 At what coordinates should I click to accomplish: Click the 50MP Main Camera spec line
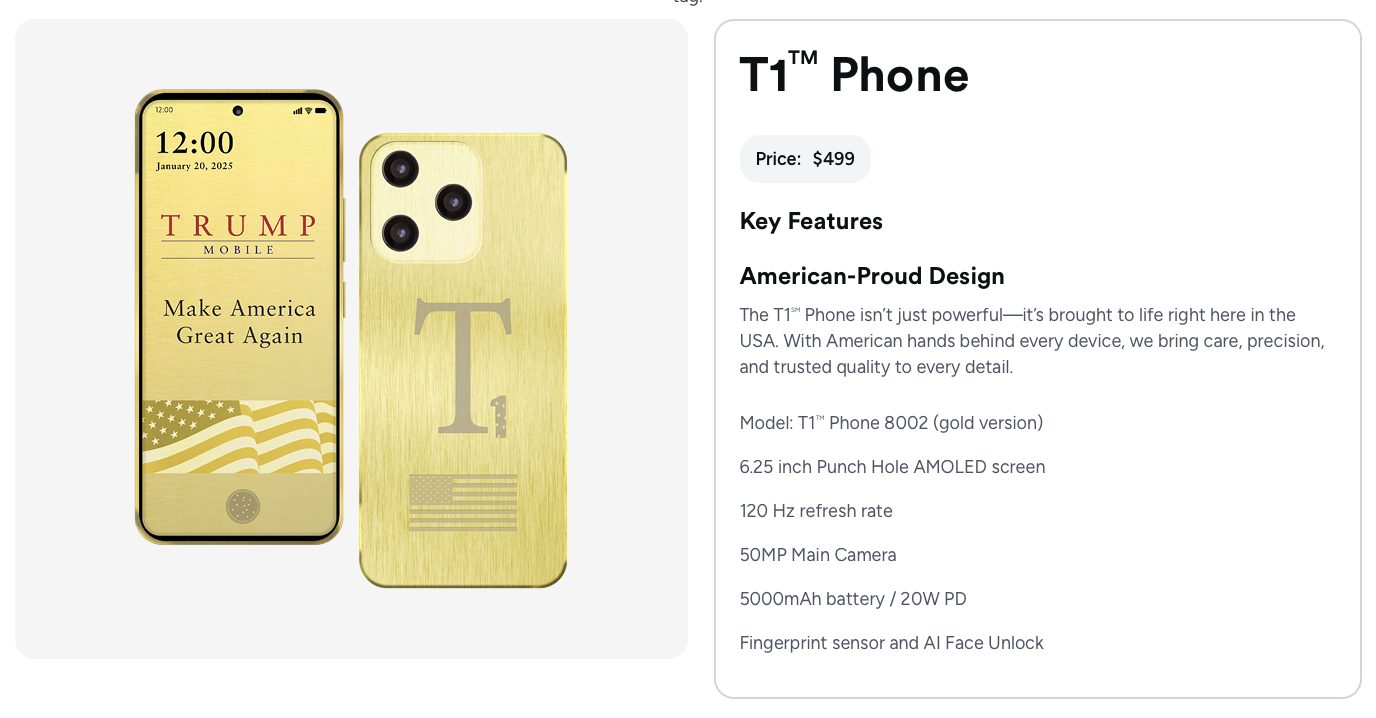pos(818,555)
